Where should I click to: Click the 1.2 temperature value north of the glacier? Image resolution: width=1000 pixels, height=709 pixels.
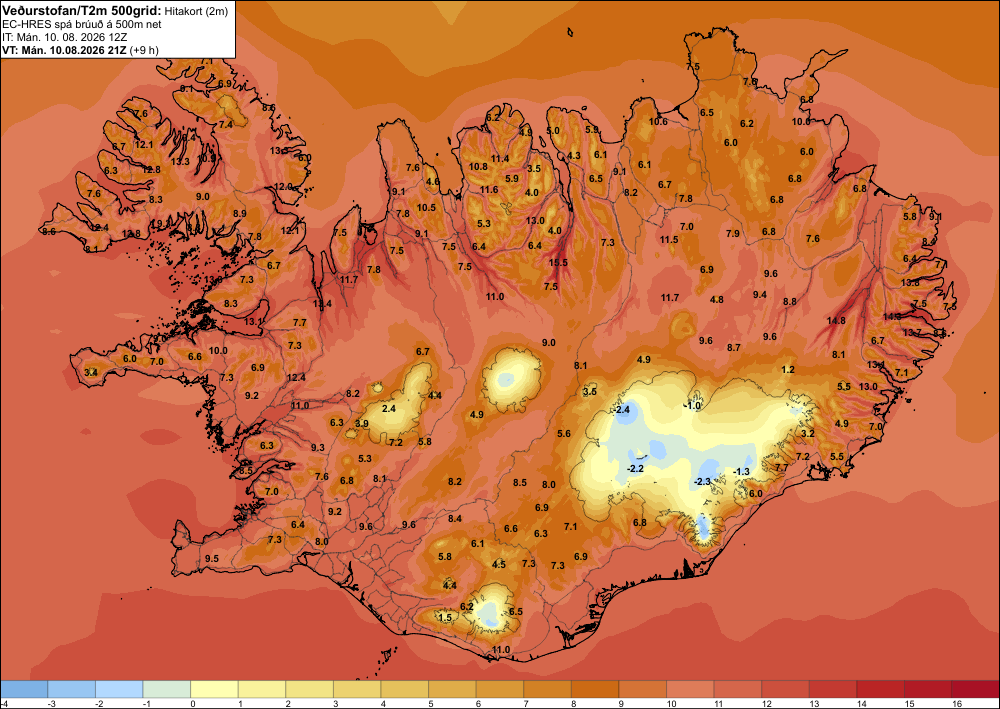[788, 370]
